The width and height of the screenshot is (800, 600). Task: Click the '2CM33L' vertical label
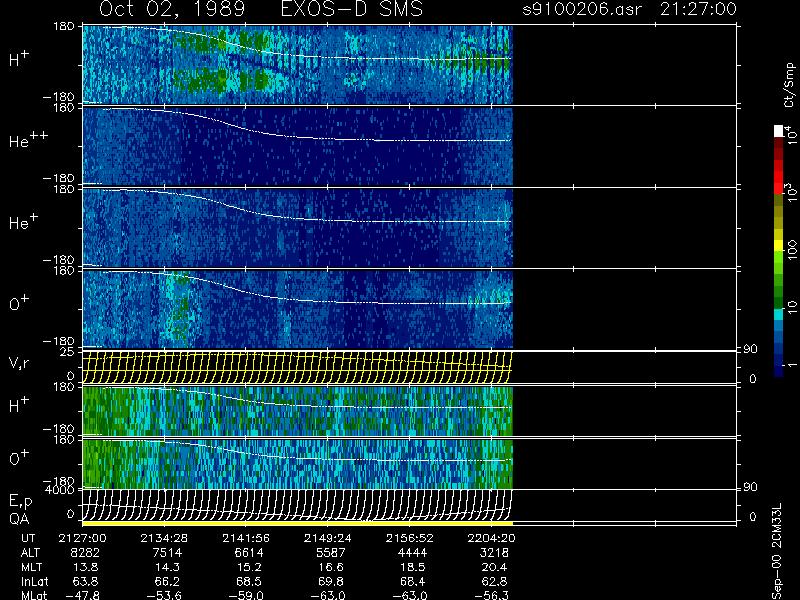[776, 527]
